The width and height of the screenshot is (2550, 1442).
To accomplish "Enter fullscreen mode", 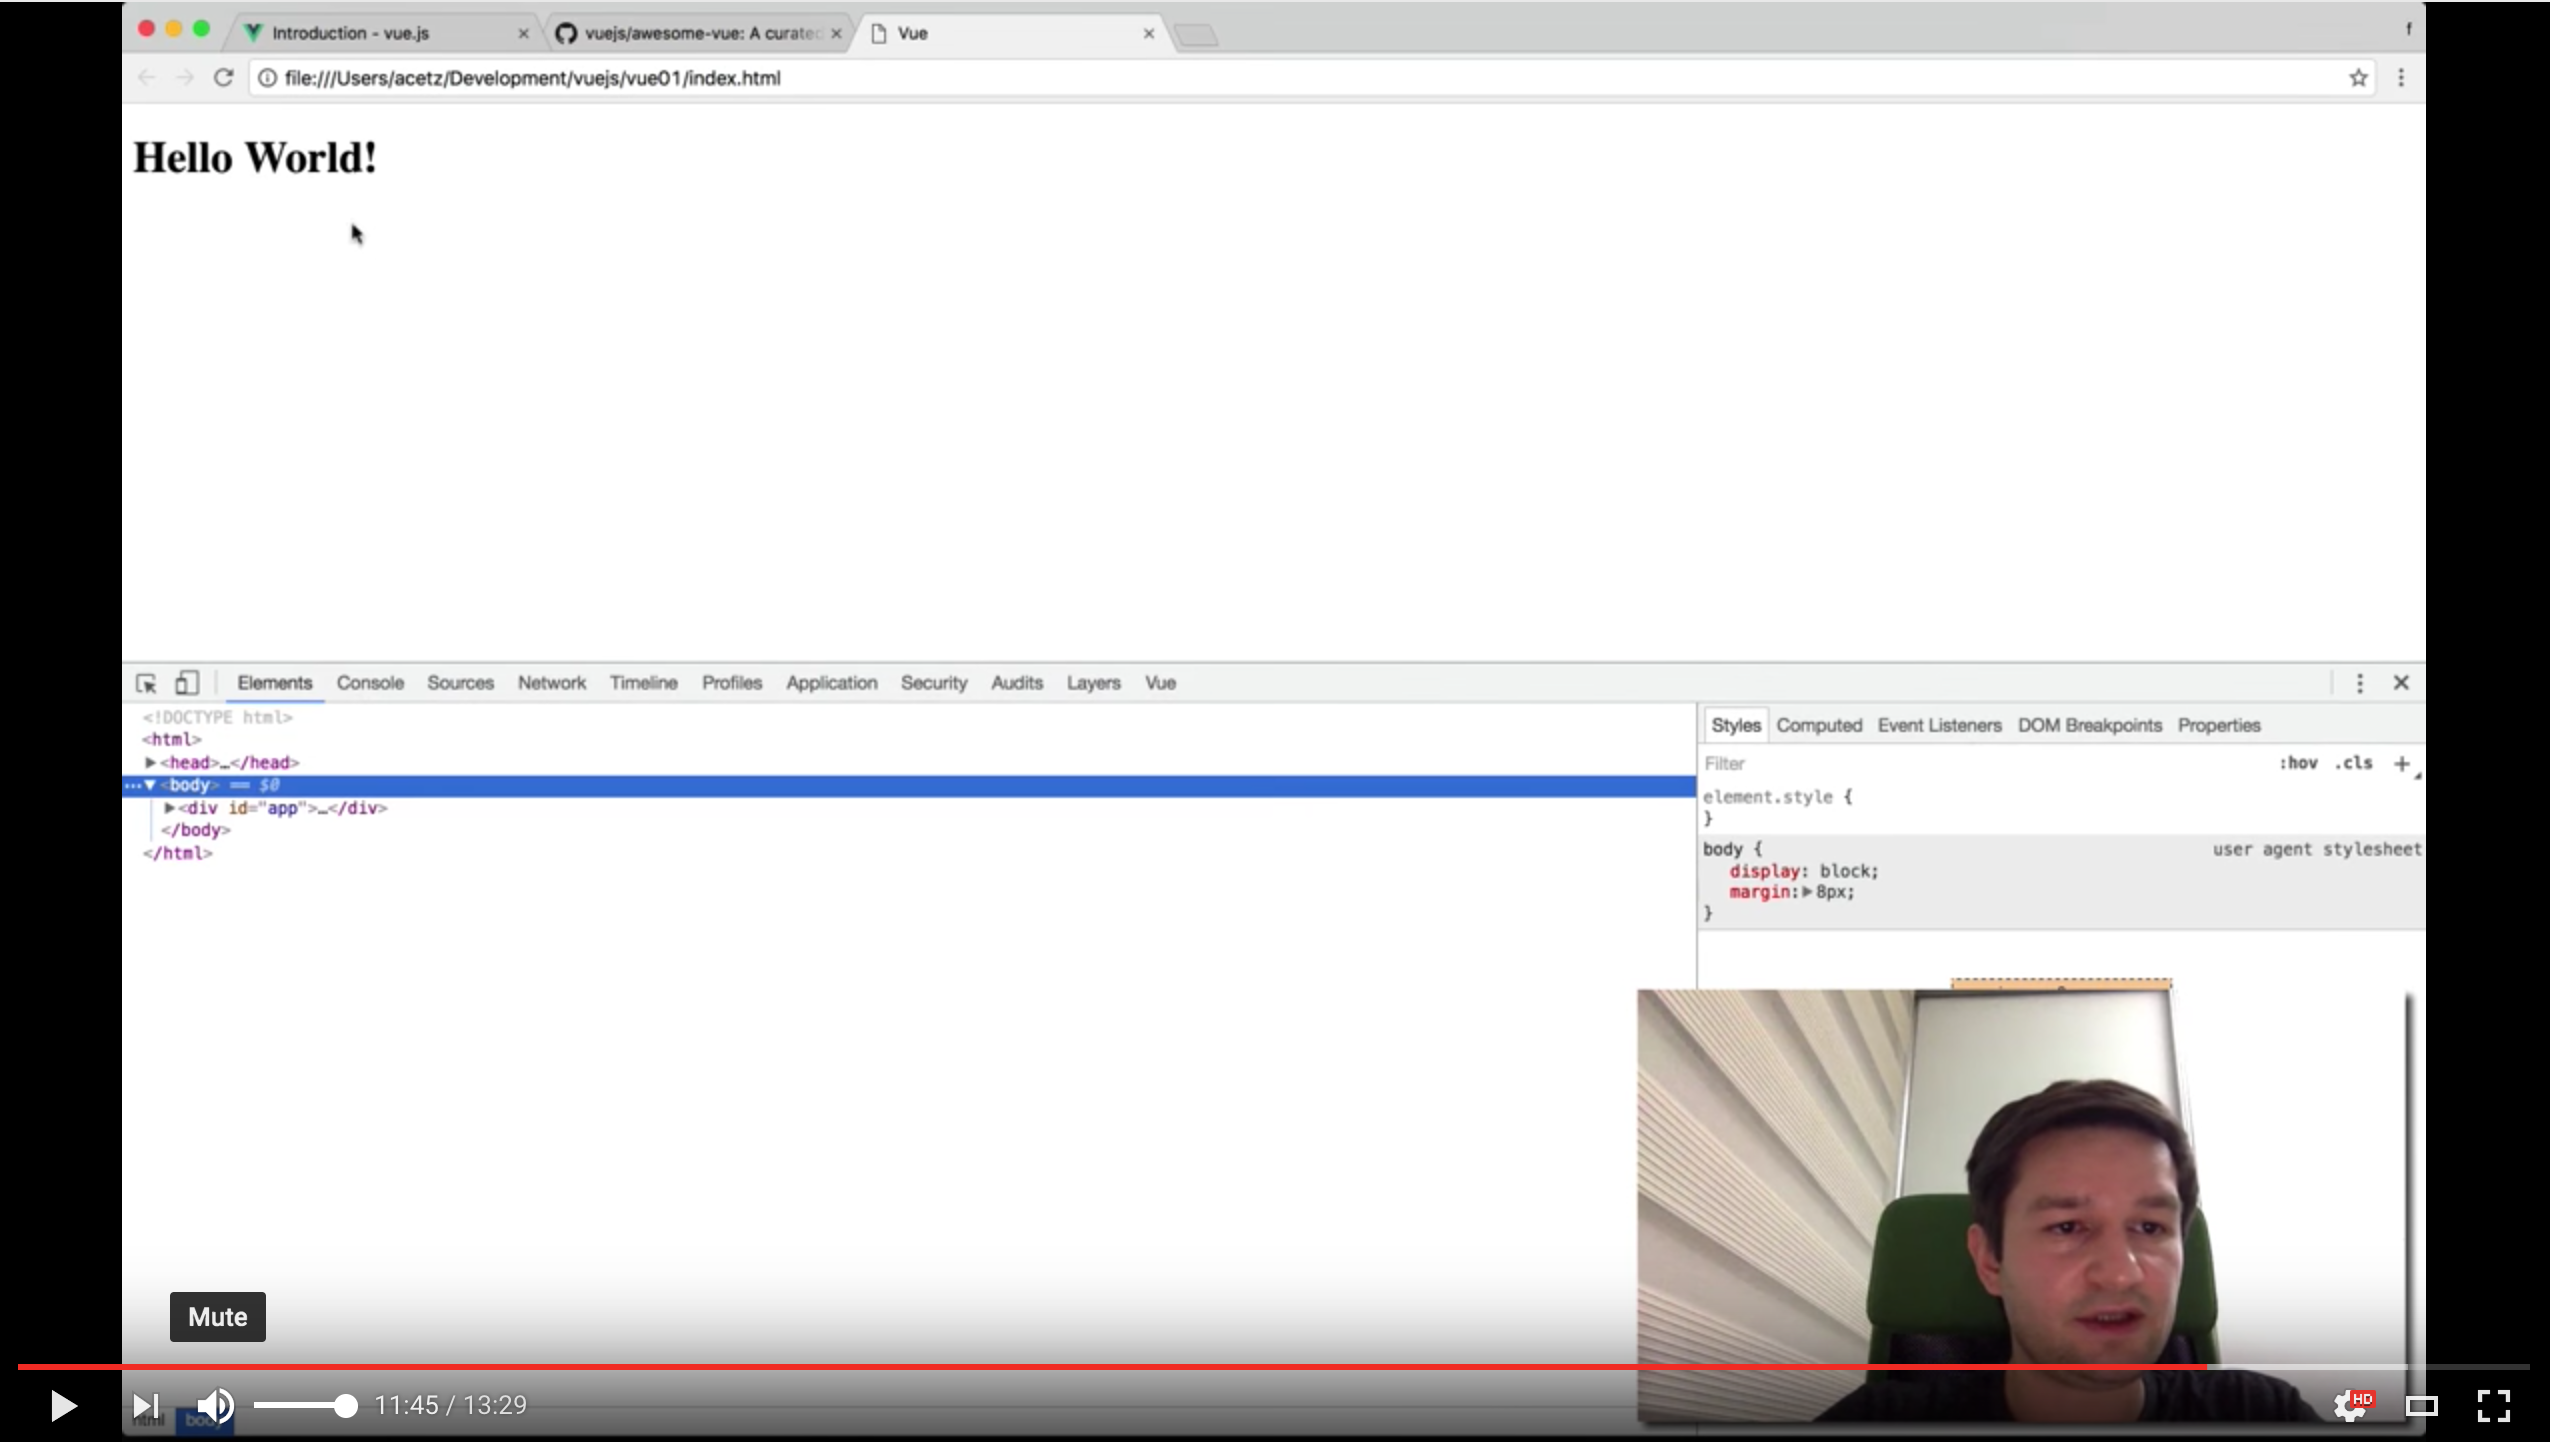I will click(x=2493, y=1405).
